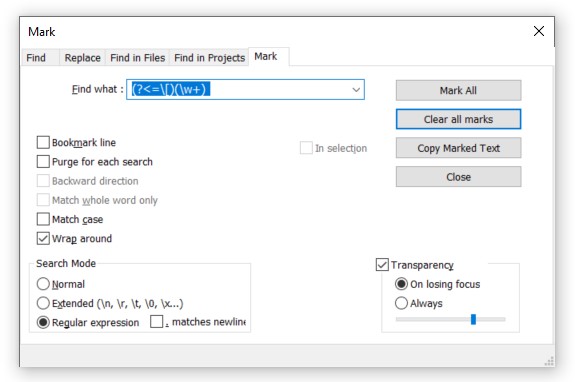575x382 pixels.
Task: Select the Find in Files tab
Action: [138, 58]
